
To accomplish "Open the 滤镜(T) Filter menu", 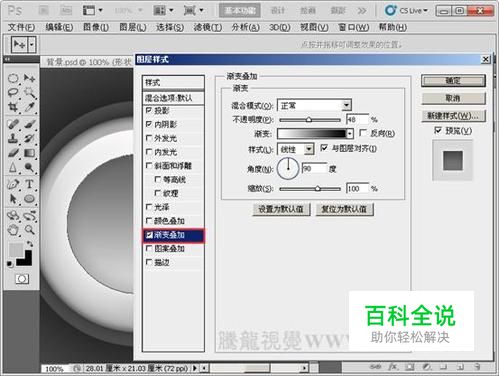I will coord(208,27).
